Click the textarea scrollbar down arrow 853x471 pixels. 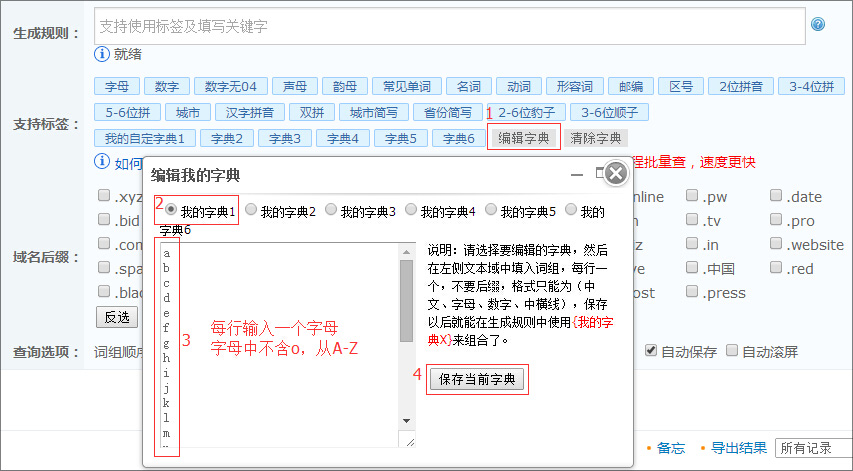click(406, 420)
